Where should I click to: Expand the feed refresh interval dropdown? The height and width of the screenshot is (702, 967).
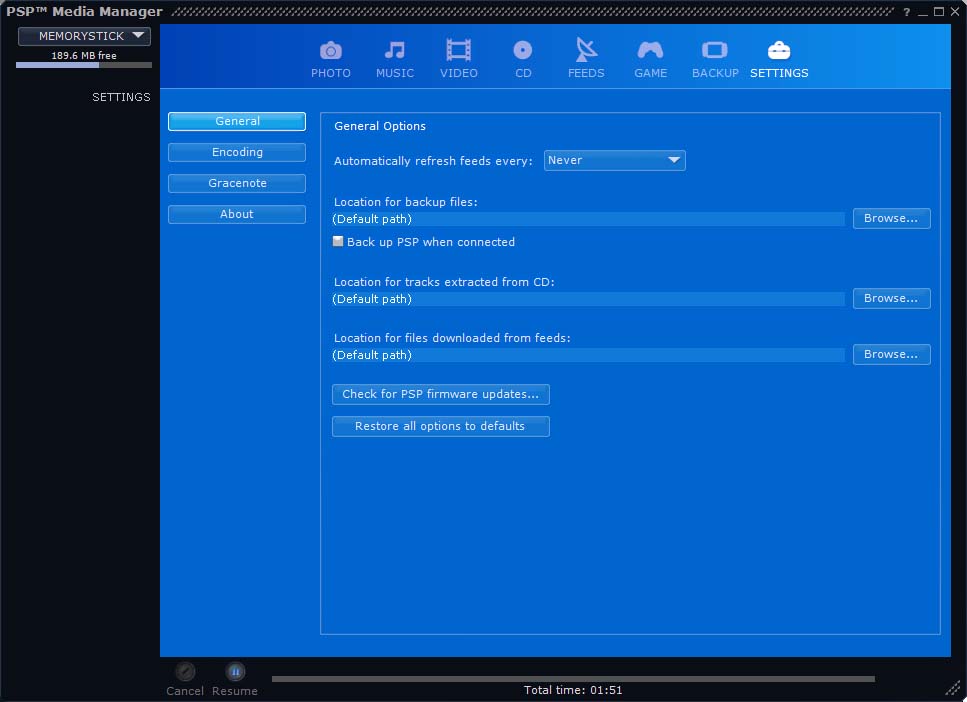click(x=614, y=160)
